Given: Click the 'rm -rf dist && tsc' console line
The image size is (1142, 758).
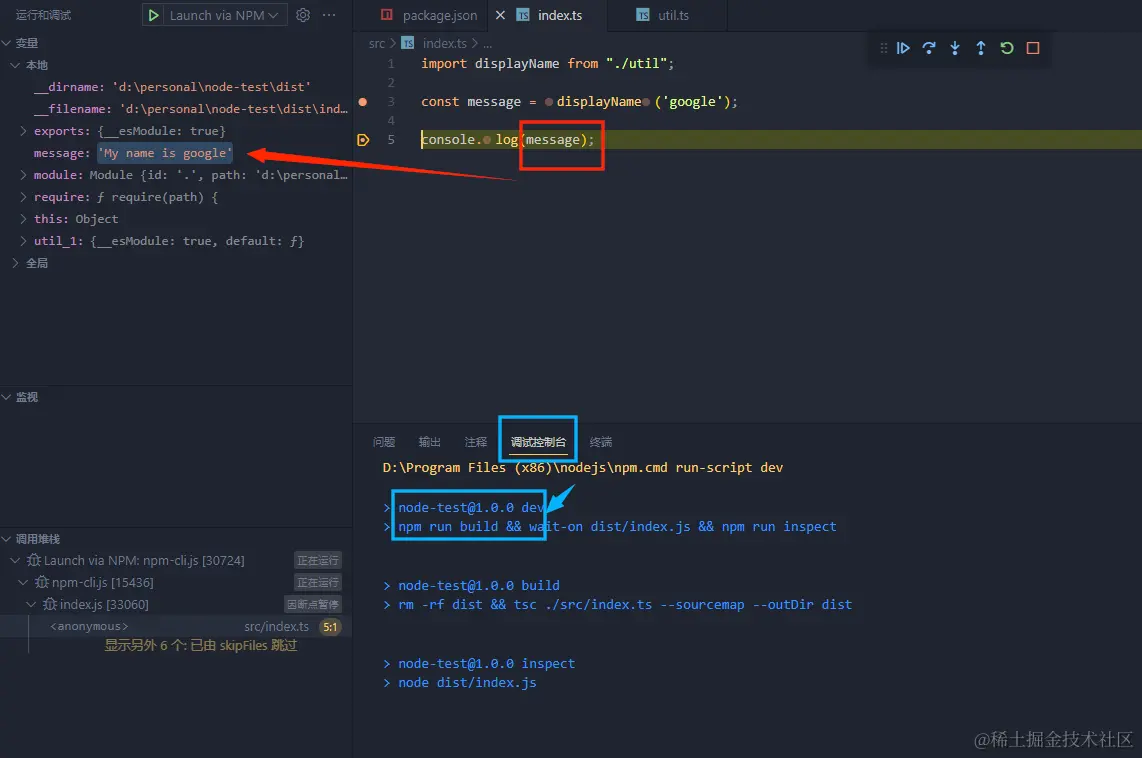Looking at the screenshot, I should pyautogui.click(x=624, y=604).
